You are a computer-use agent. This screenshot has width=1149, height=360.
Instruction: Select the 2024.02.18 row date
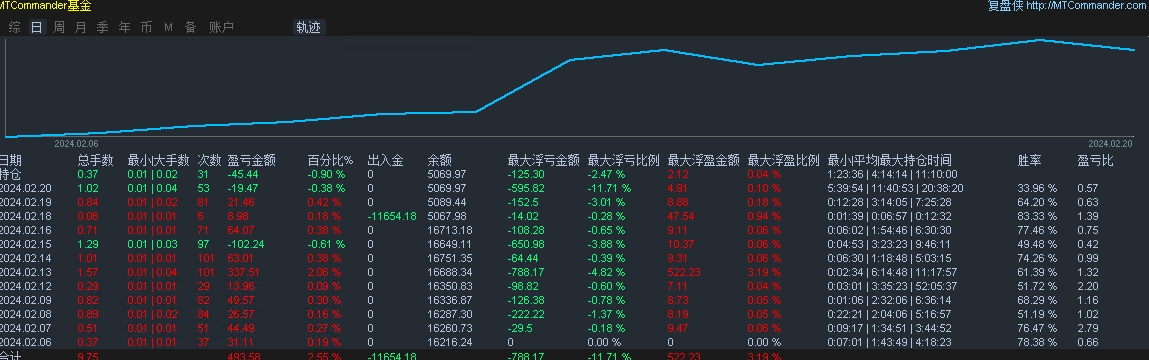pos(26,216)
